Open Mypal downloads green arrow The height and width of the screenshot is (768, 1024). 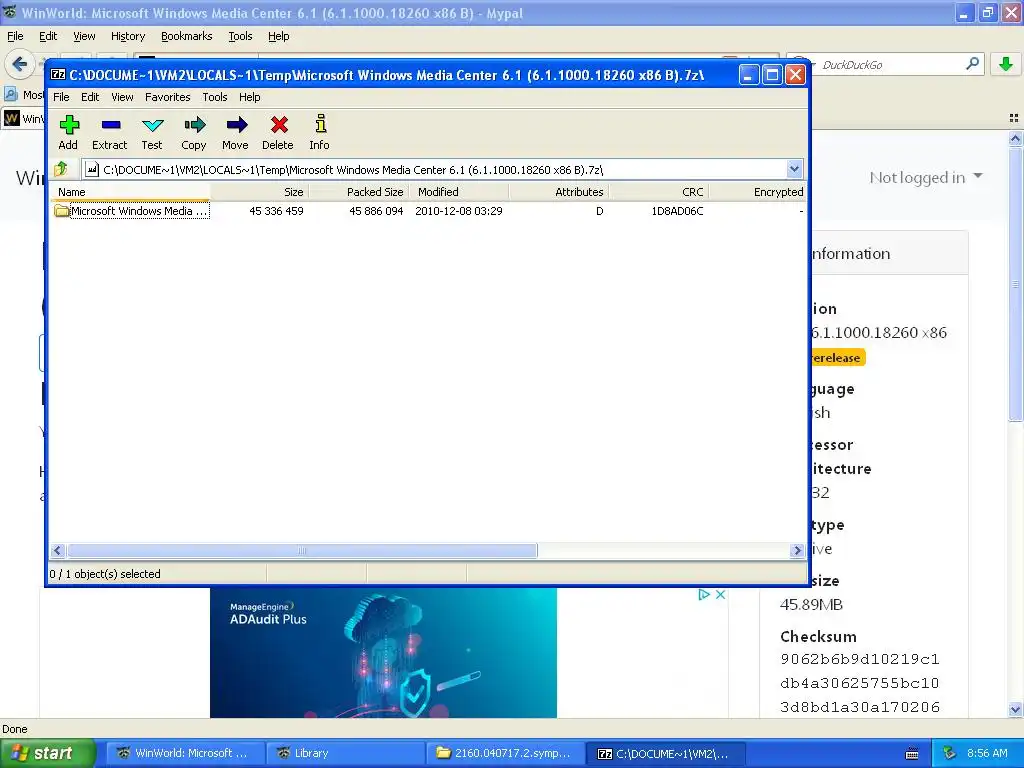coord(1006,64)
